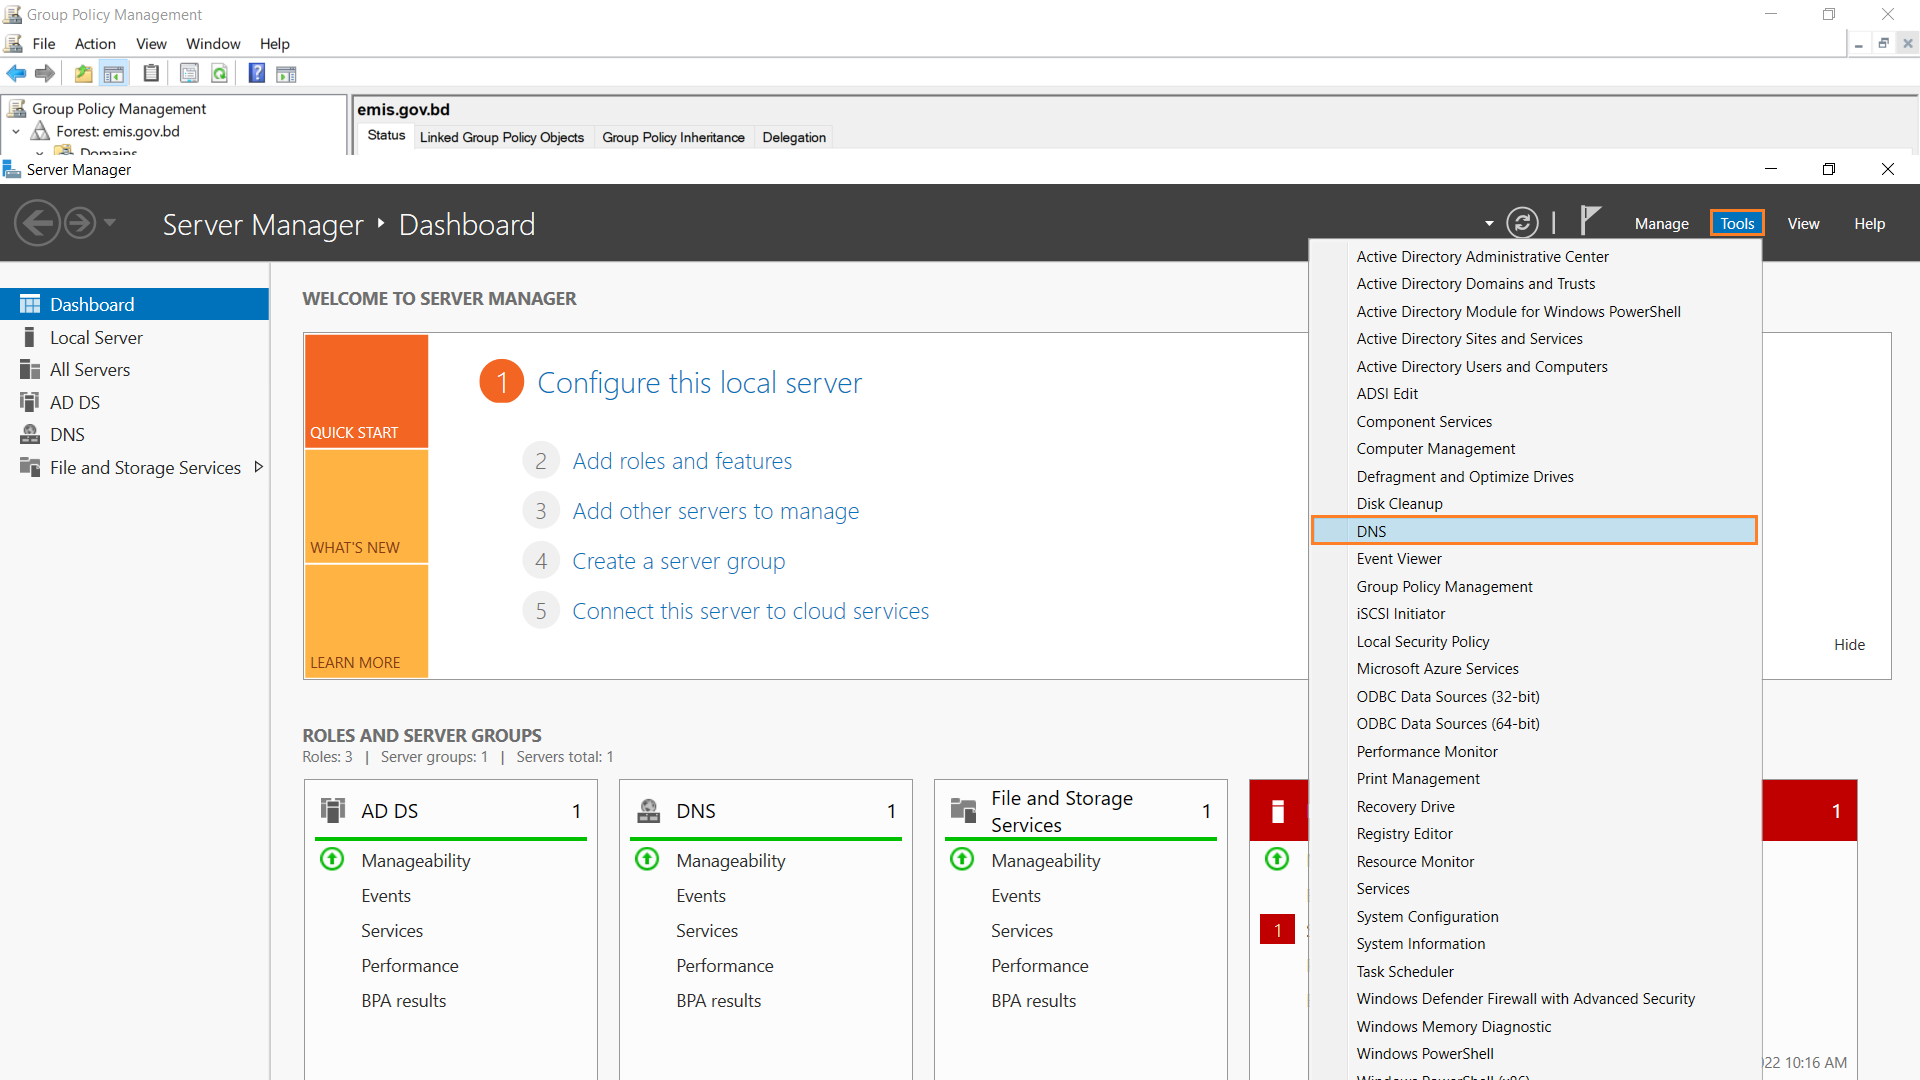Click the red alert count badge 1
The image size is (1920, 1080).
click(1277, 930)
